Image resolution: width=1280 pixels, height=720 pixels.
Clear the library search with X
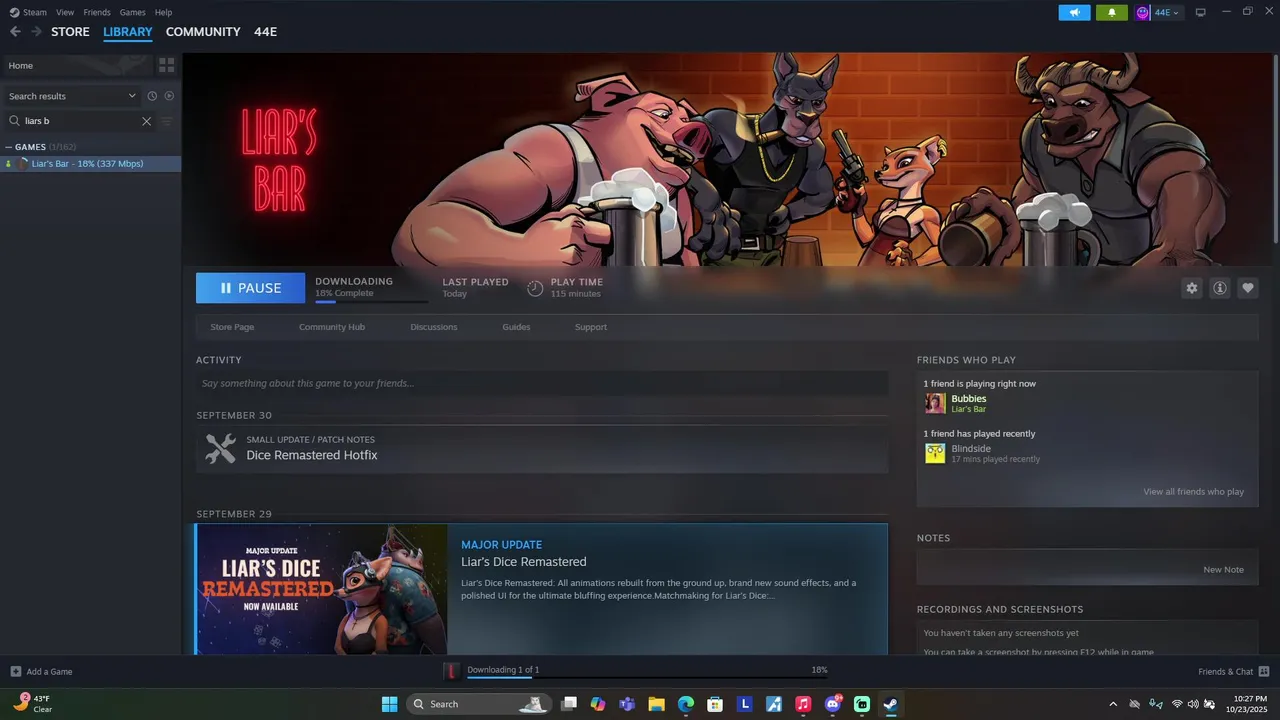(x=146, y=121)
